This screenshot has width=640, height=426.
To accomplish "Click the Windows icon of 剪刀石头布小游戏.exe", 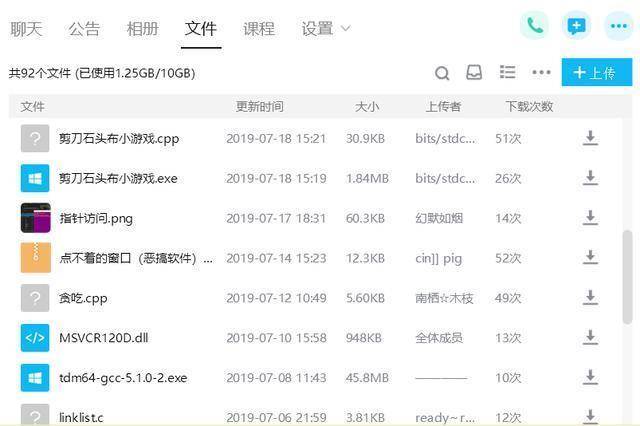I will [x=35, y=178].
